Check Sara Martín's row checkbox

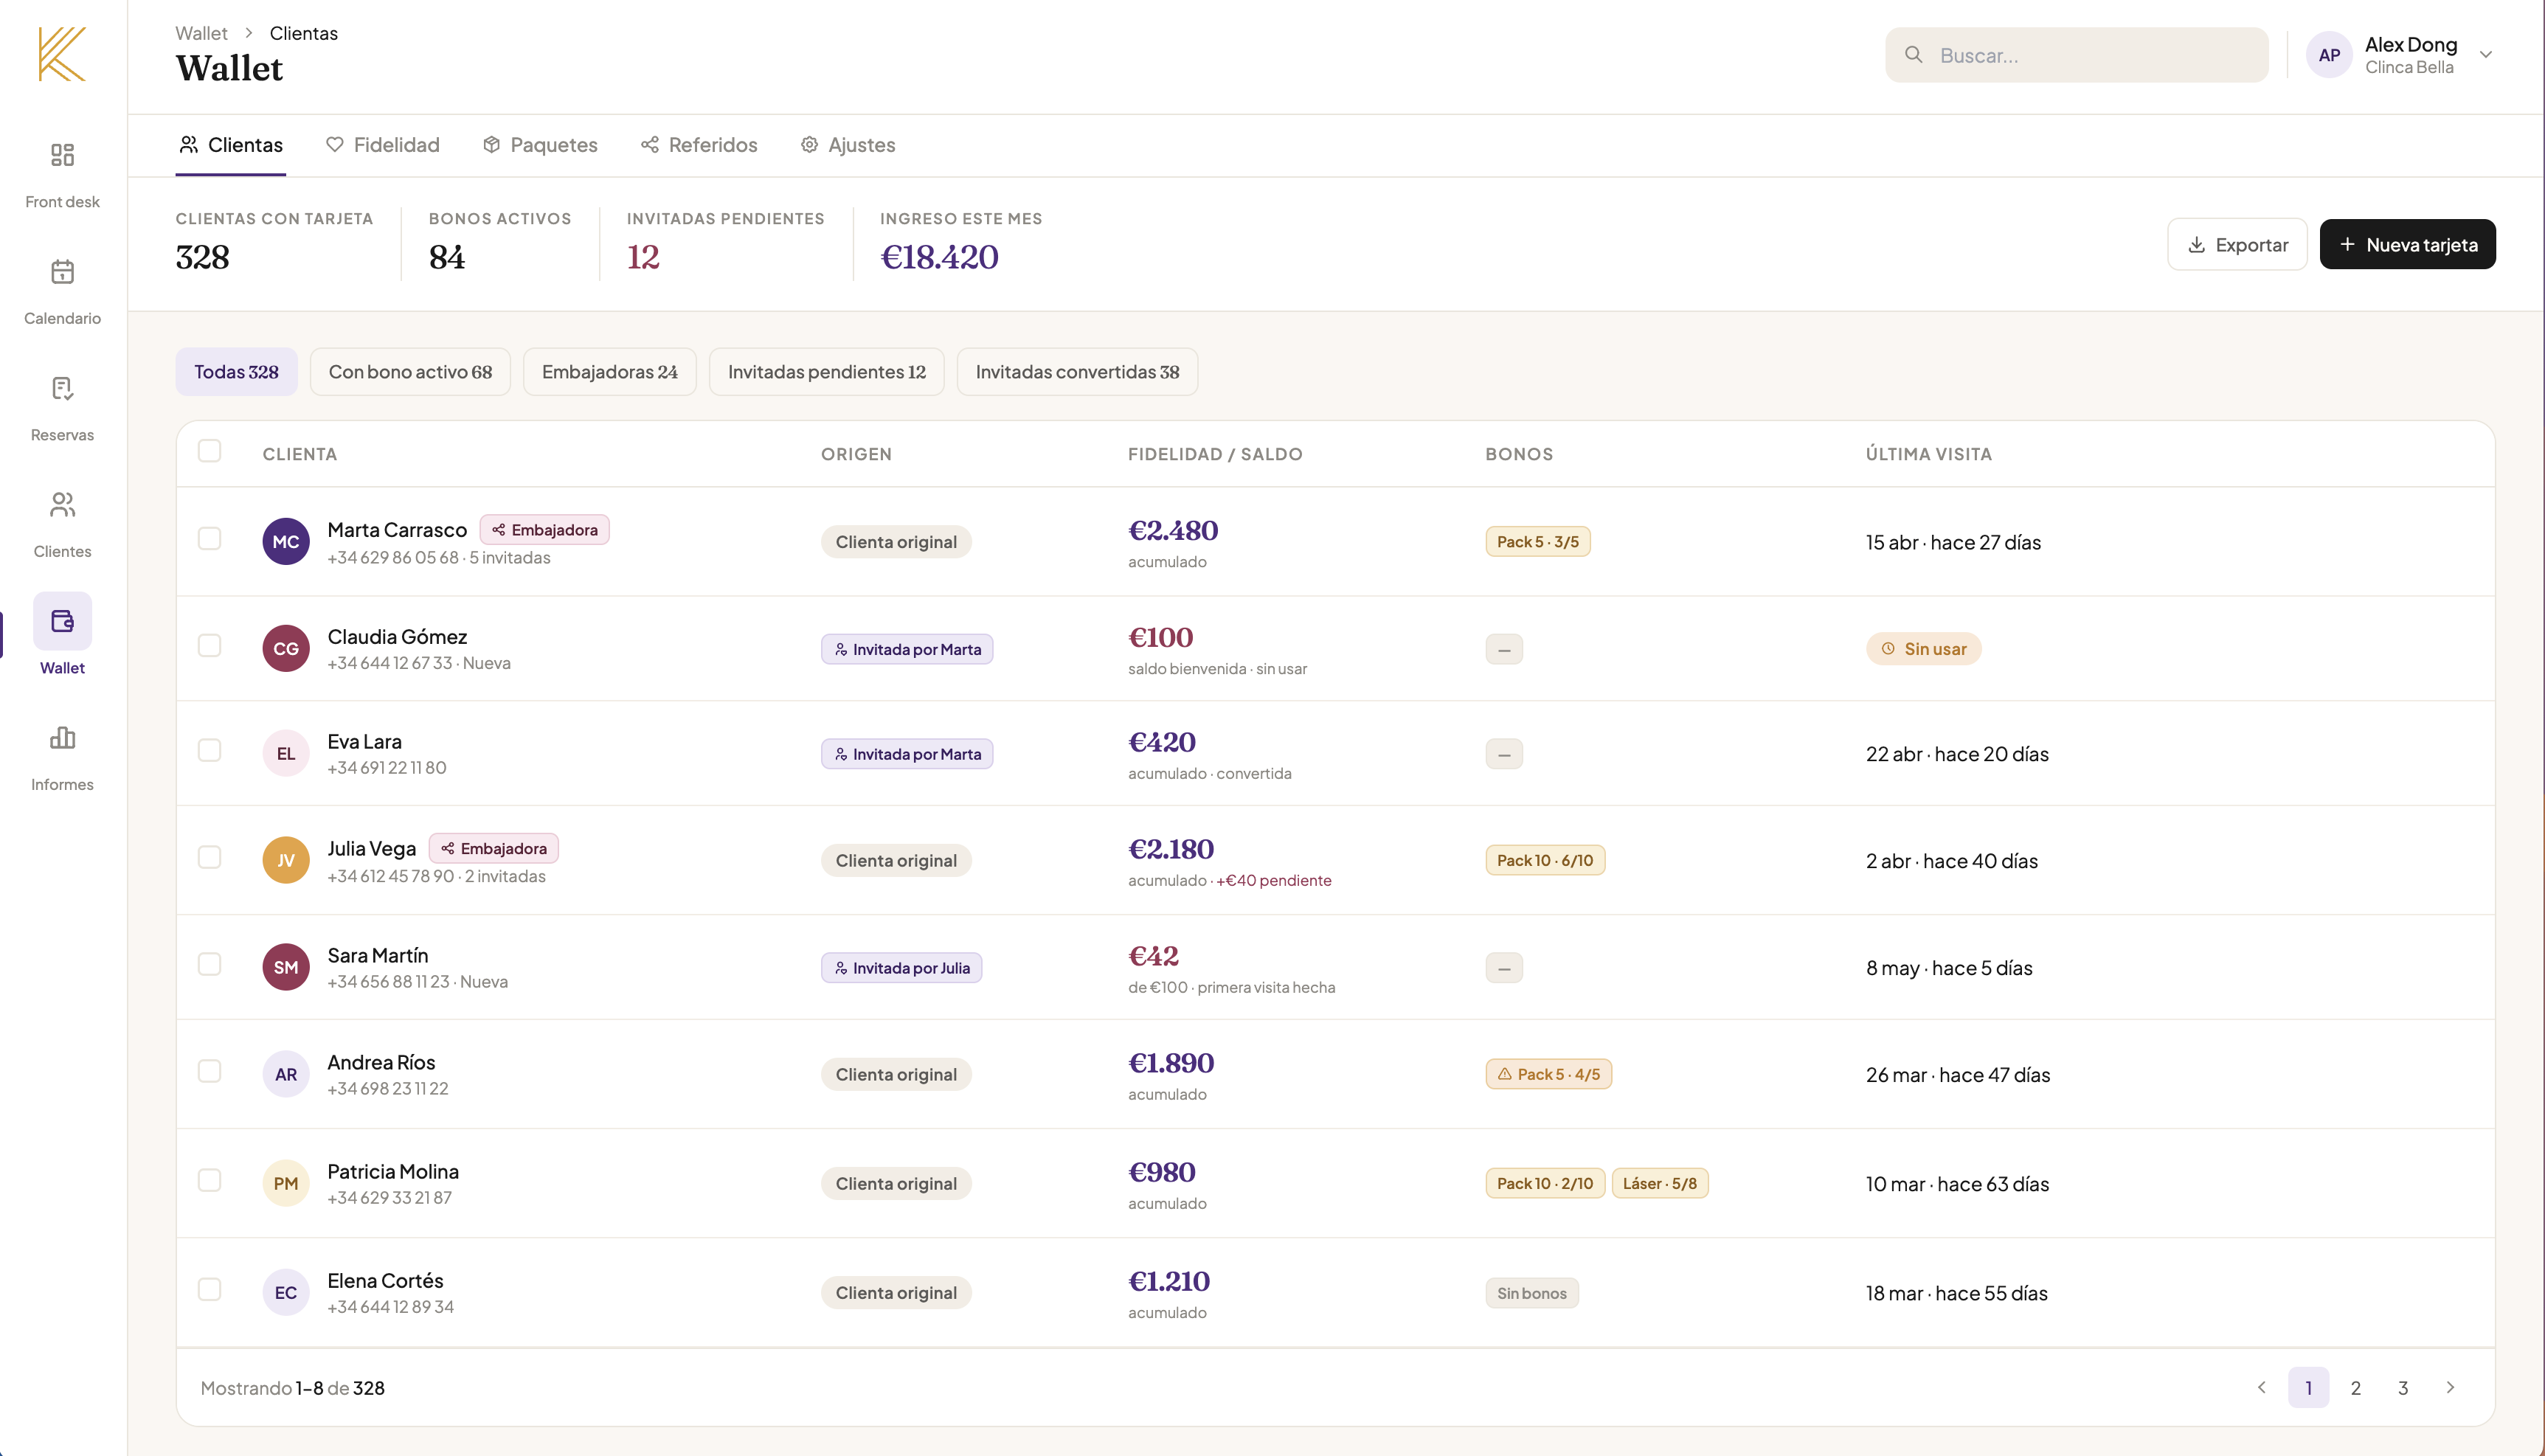[x=209, y=964]
